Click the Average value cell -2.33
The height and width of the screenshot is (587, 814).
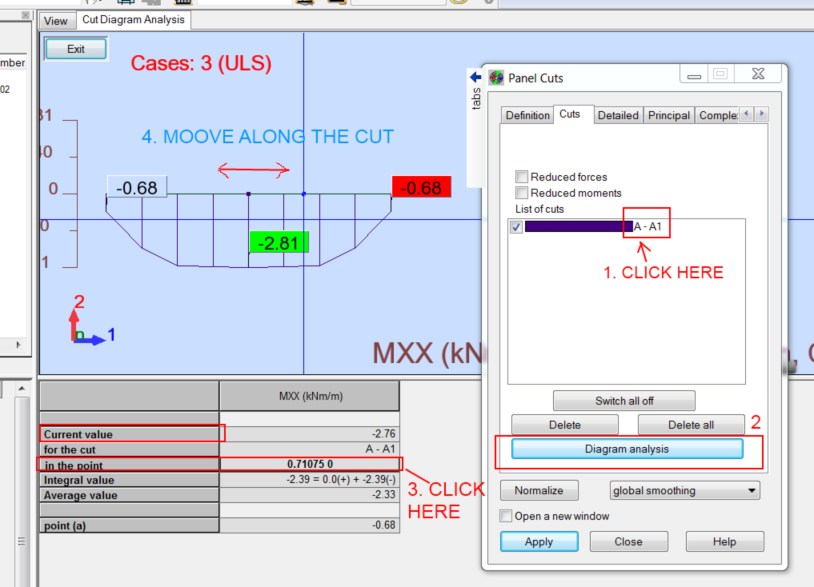pyautogui.click(x=310, y=494)
